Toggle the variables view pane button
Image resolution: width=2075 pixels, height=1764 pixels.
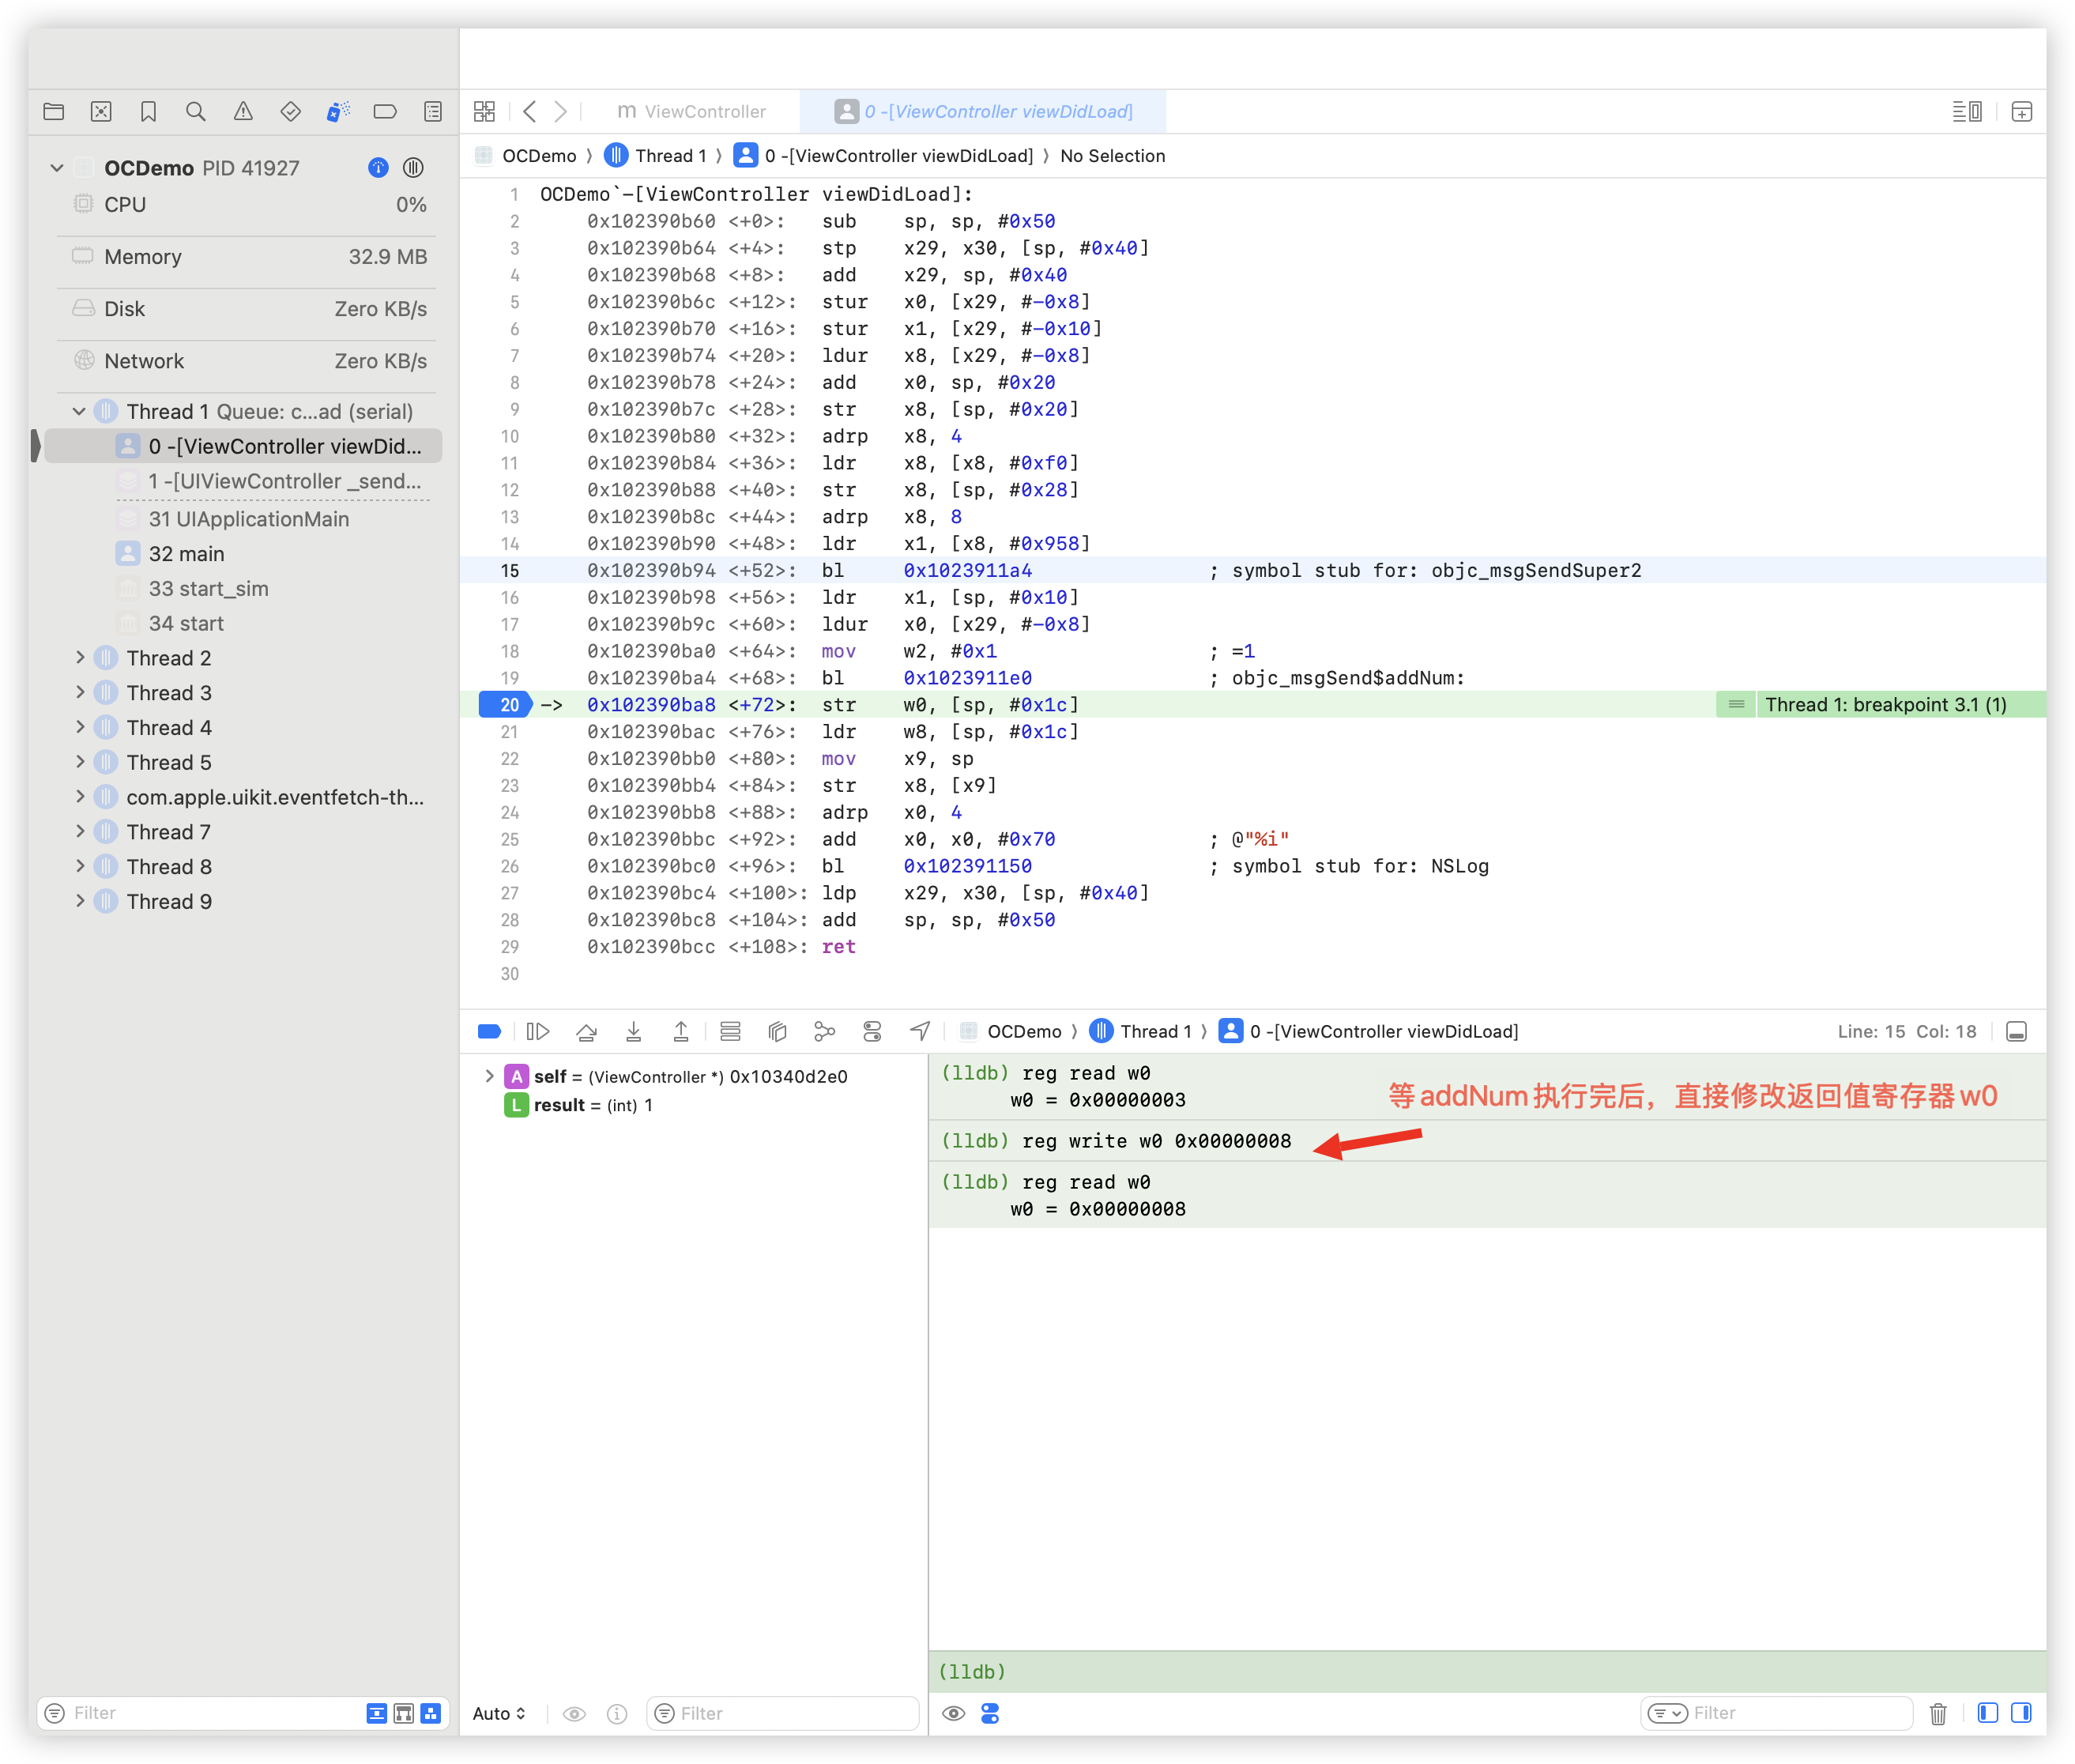(1988, 1713)
